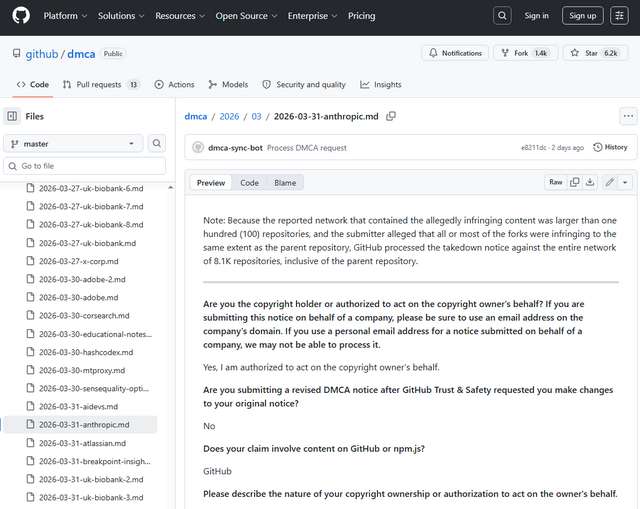
Task: Open 2026-03-30-corsearch.md file
Action: (86, 316)
